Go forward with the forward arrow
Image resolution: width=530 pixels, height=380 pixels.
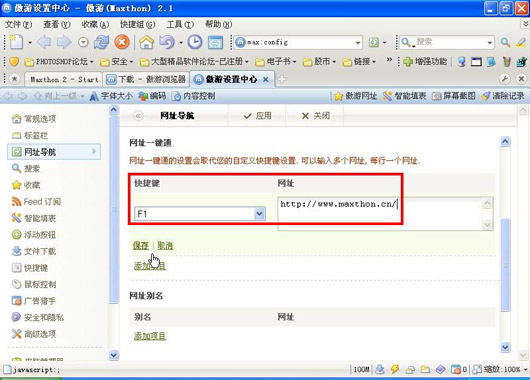pos(64,42)
